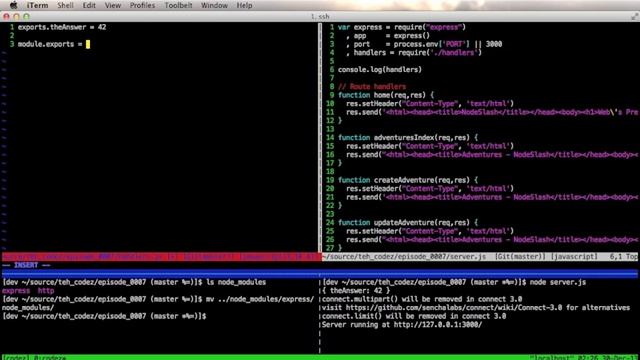
Task: Open the iTerm application menu
Action: point(38,5)
